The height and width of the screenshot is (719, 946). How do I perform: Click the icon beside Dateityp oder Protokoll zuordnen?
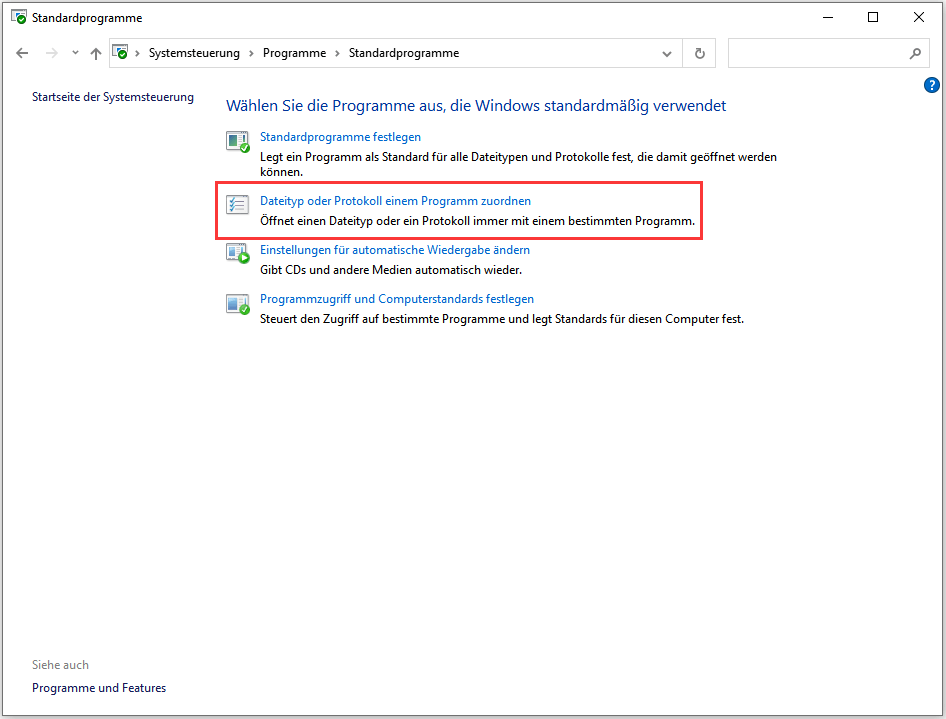237,204
